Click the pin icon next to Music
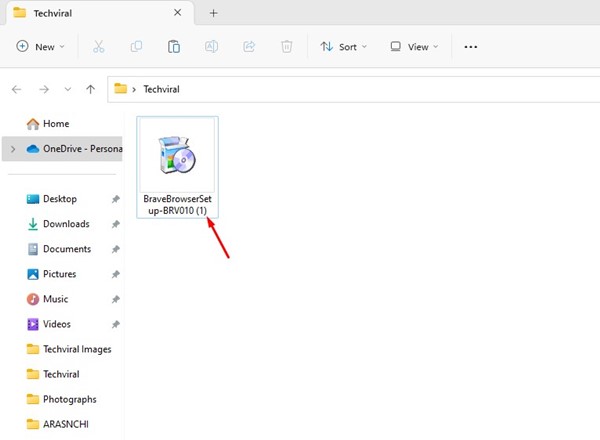This screenshot has height=440, width=600. coord(116,299)
